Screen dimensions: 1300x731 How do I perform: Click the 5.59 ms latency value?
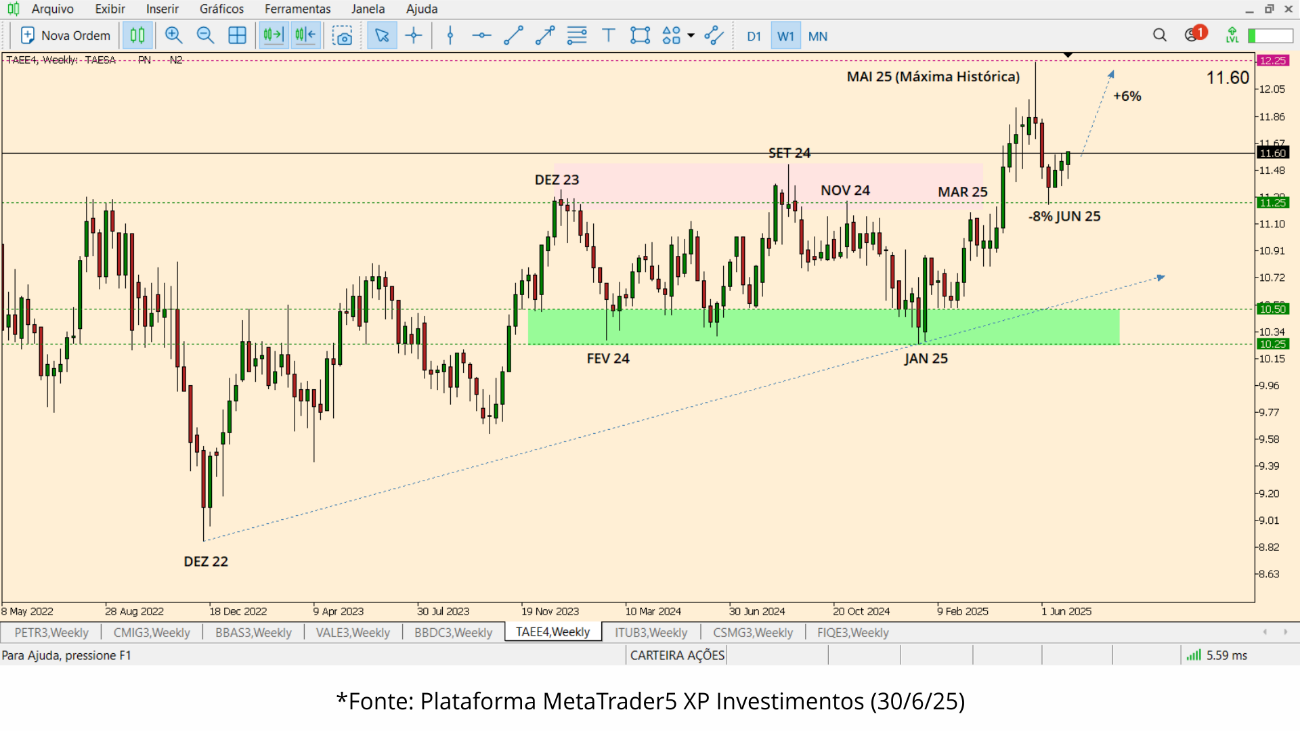1227,655
